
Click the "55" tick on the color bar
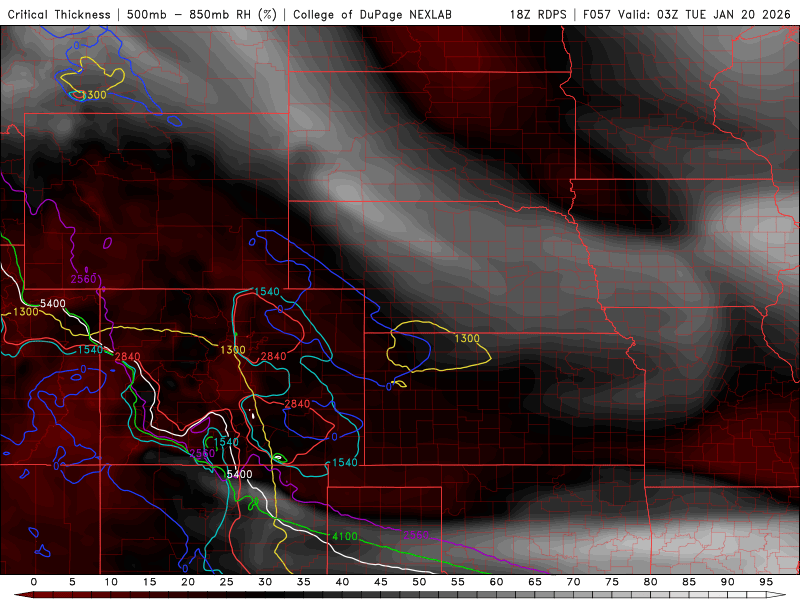pyautogui.click(x=458, y=582)
